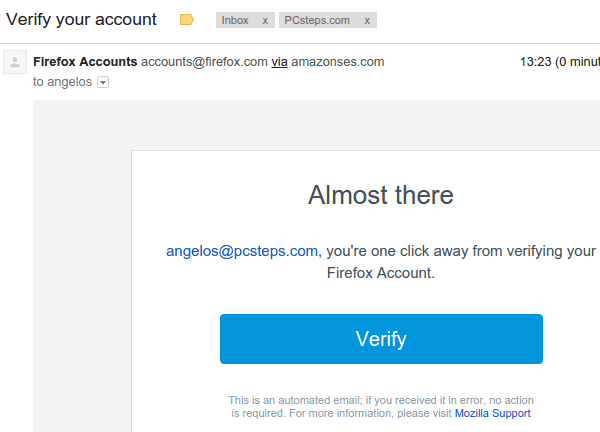Remove the PCsteps.com label with its x
600x432 pixels.
(367, 20)
